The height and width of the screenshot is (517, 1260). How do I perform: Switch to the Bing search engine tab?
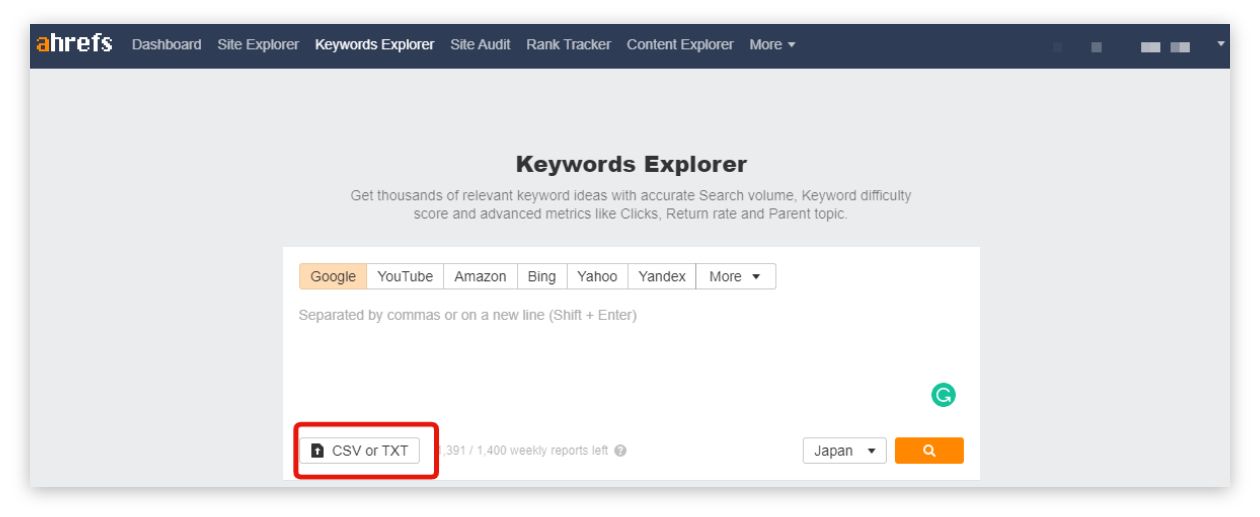coord(541,277)
